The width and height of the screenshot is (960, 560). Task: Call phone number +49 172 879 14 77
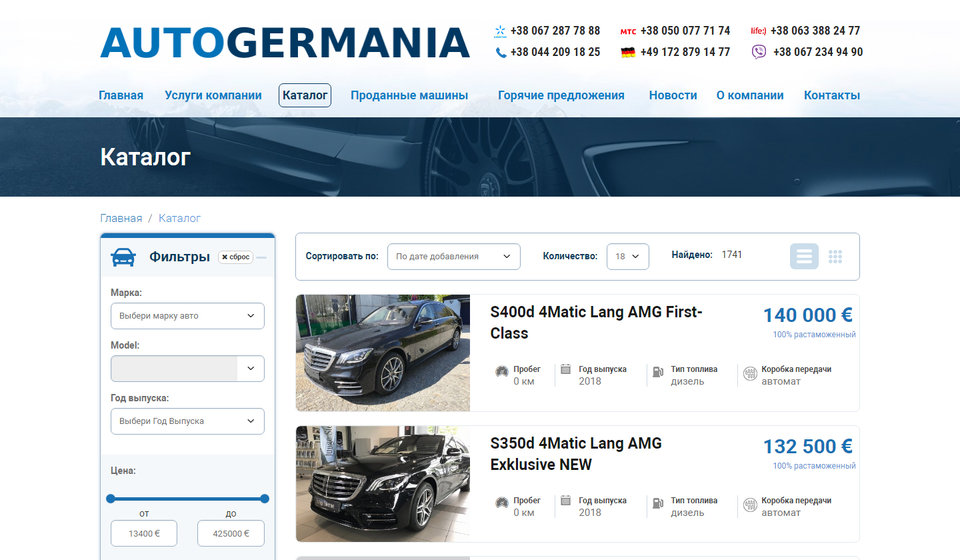[x=685, y=53]
